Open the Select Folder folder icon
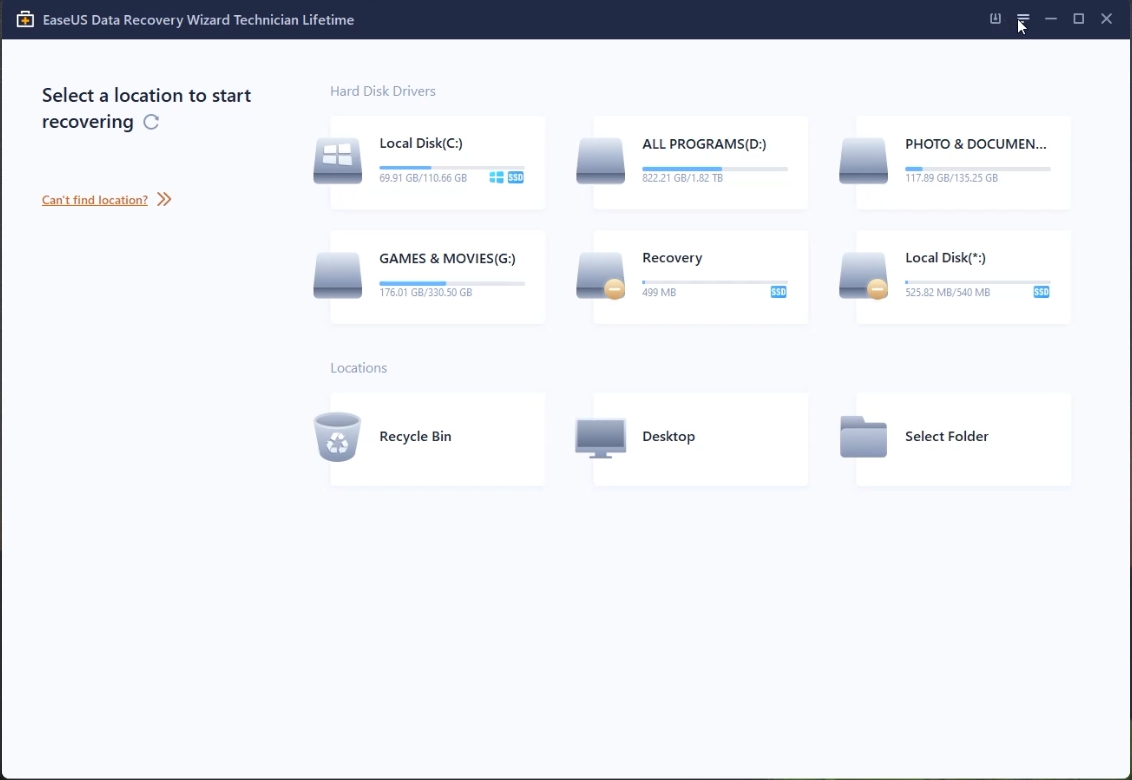The height and width of the screenshot is (780, 1132). (x=863, y=436)
